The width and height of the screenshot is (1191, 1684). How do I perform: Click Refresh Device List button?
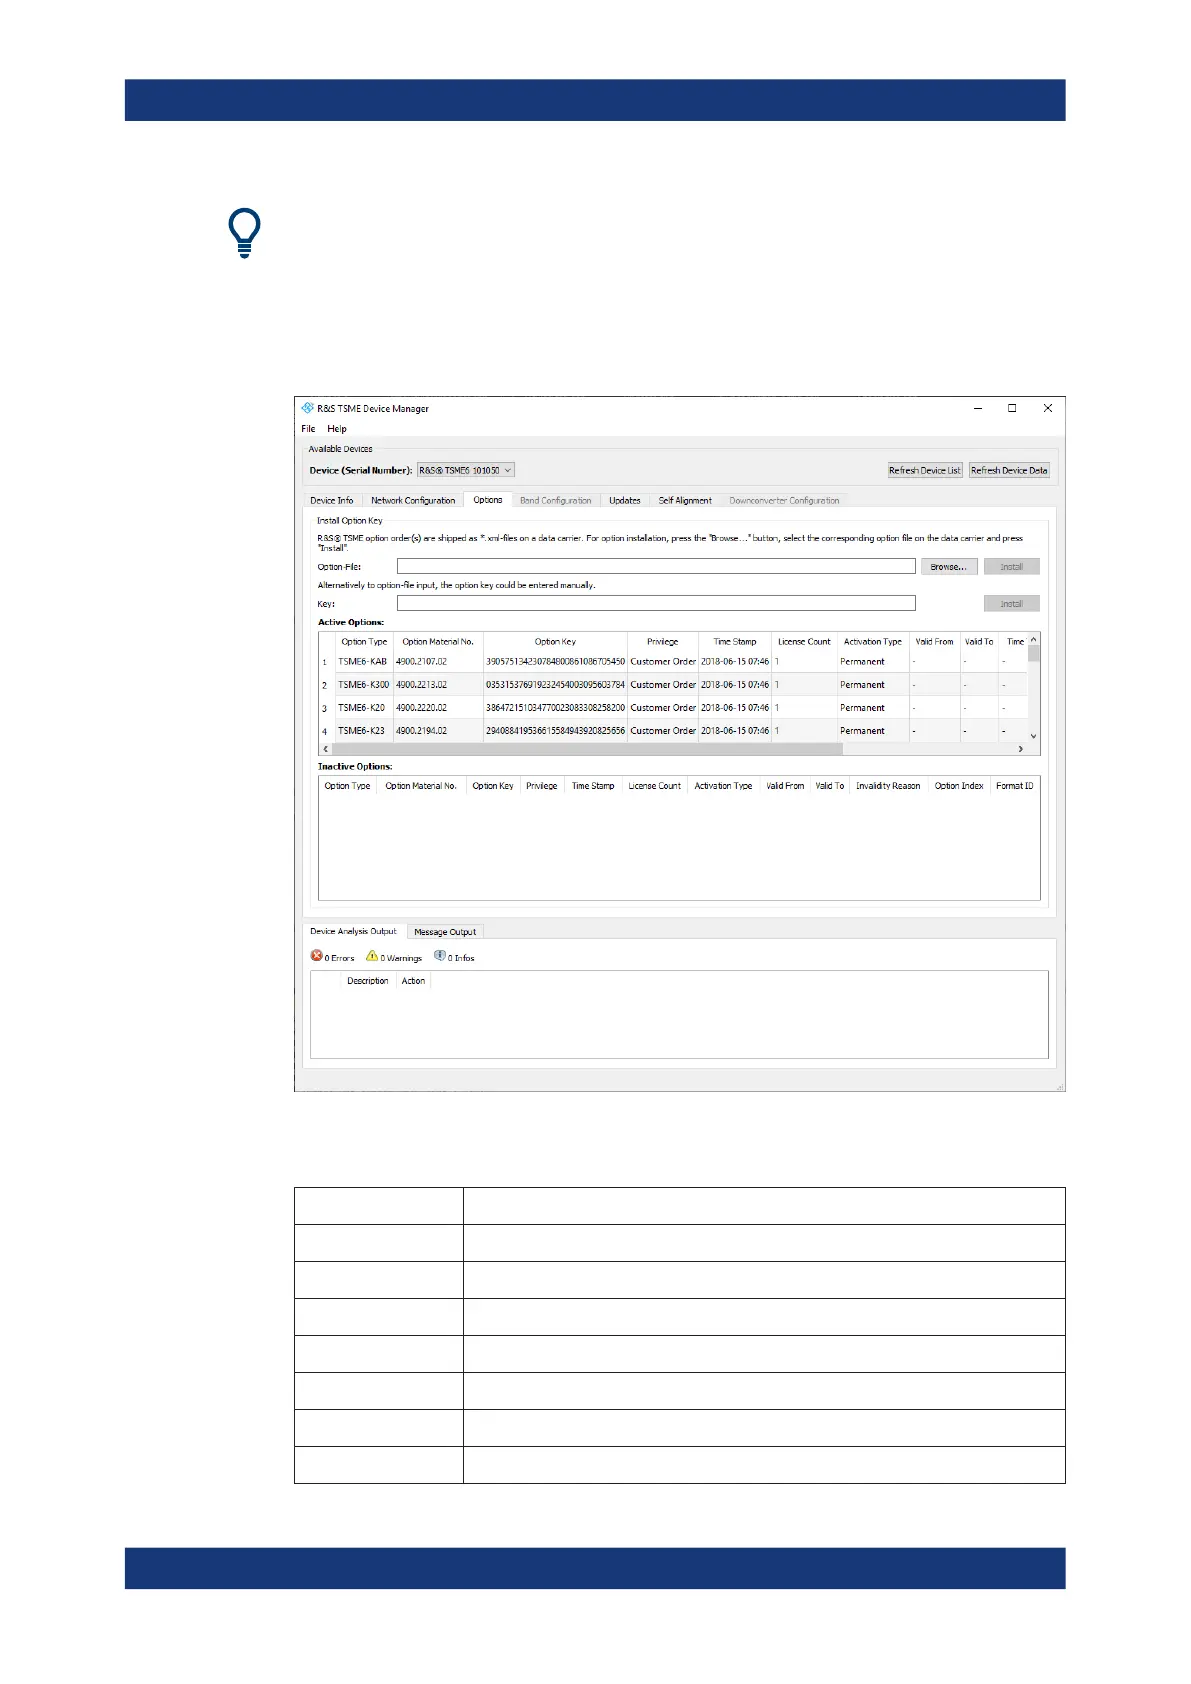925,470
